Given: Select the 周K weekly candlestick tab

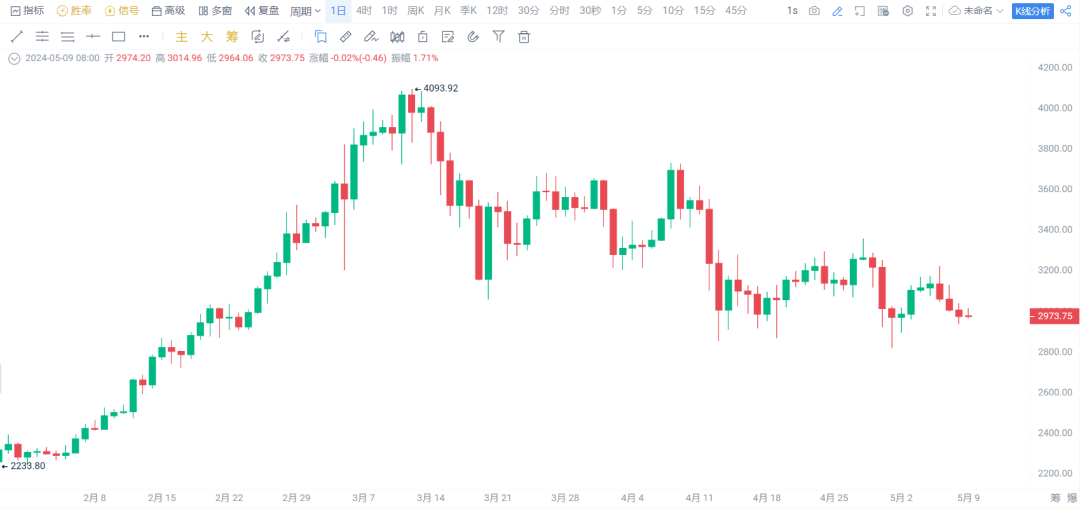Looking at the screenshot, I should coord(416,11).
